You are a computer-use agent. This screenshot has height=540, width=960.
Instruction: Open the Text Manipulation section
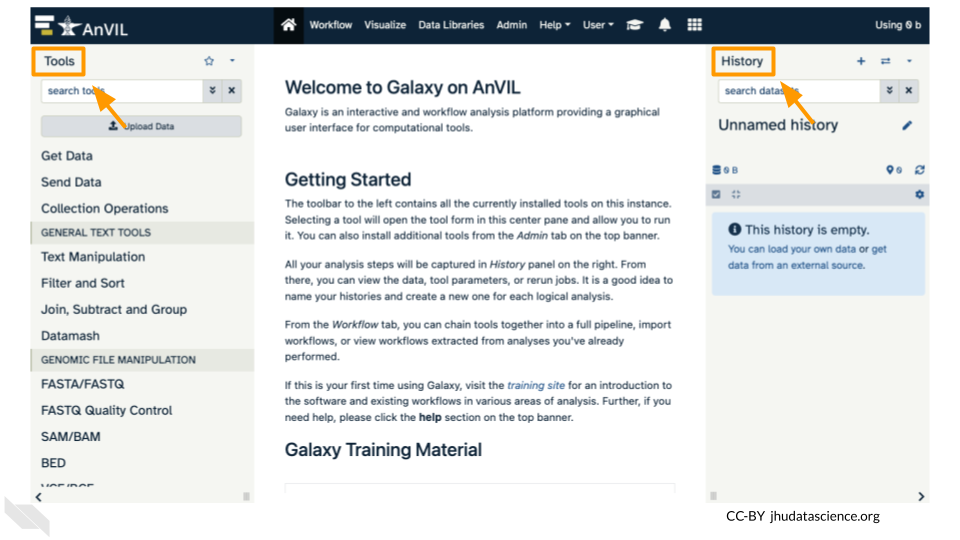pyautogui.click(x=93, y=257)
